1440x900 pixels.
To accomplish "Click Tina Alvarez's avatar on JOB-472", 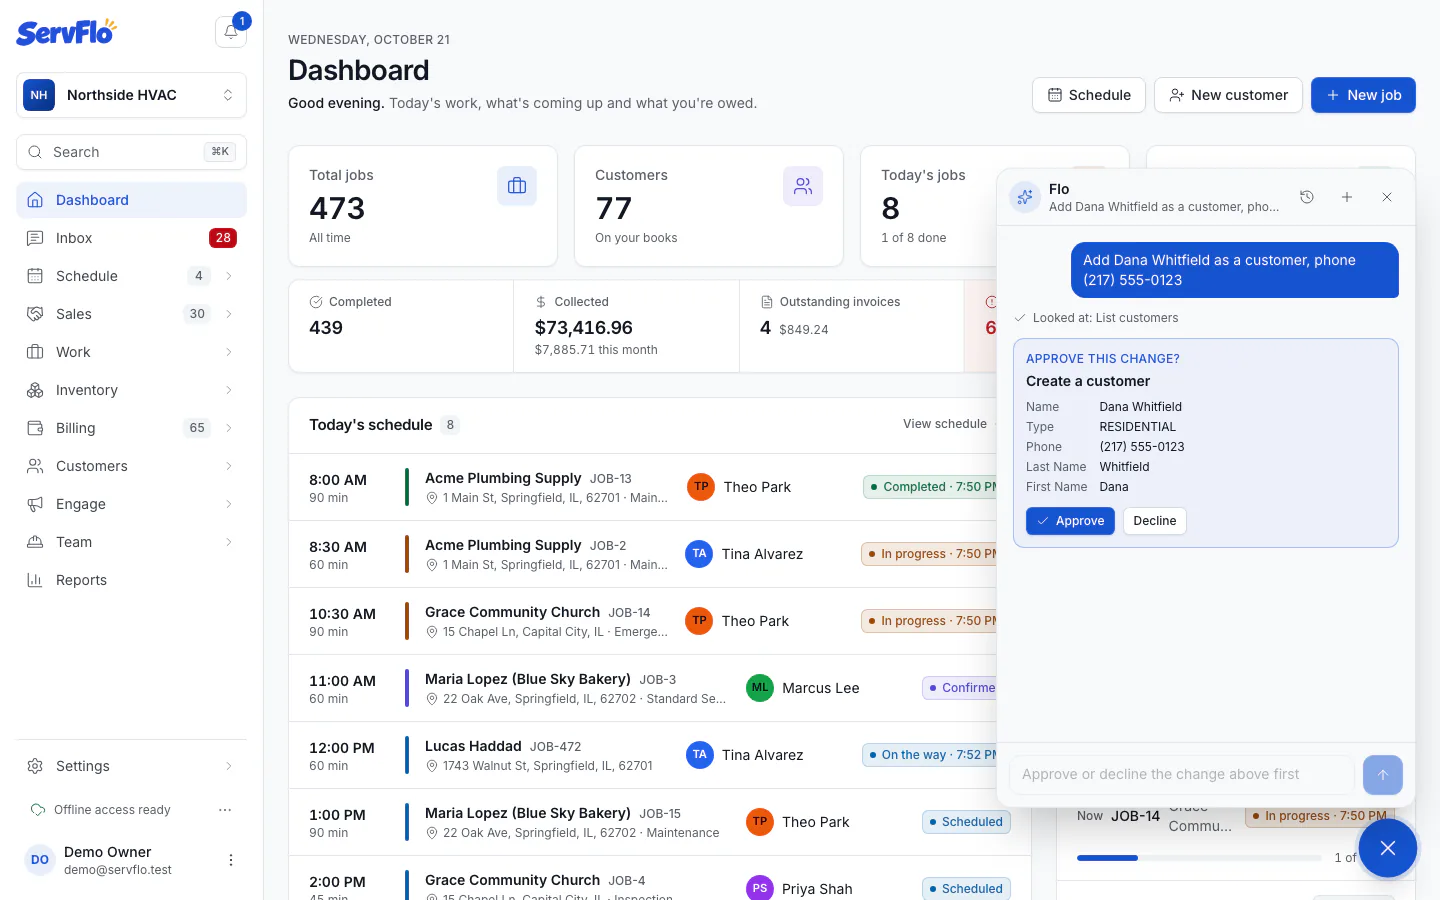I will point(699,755).
